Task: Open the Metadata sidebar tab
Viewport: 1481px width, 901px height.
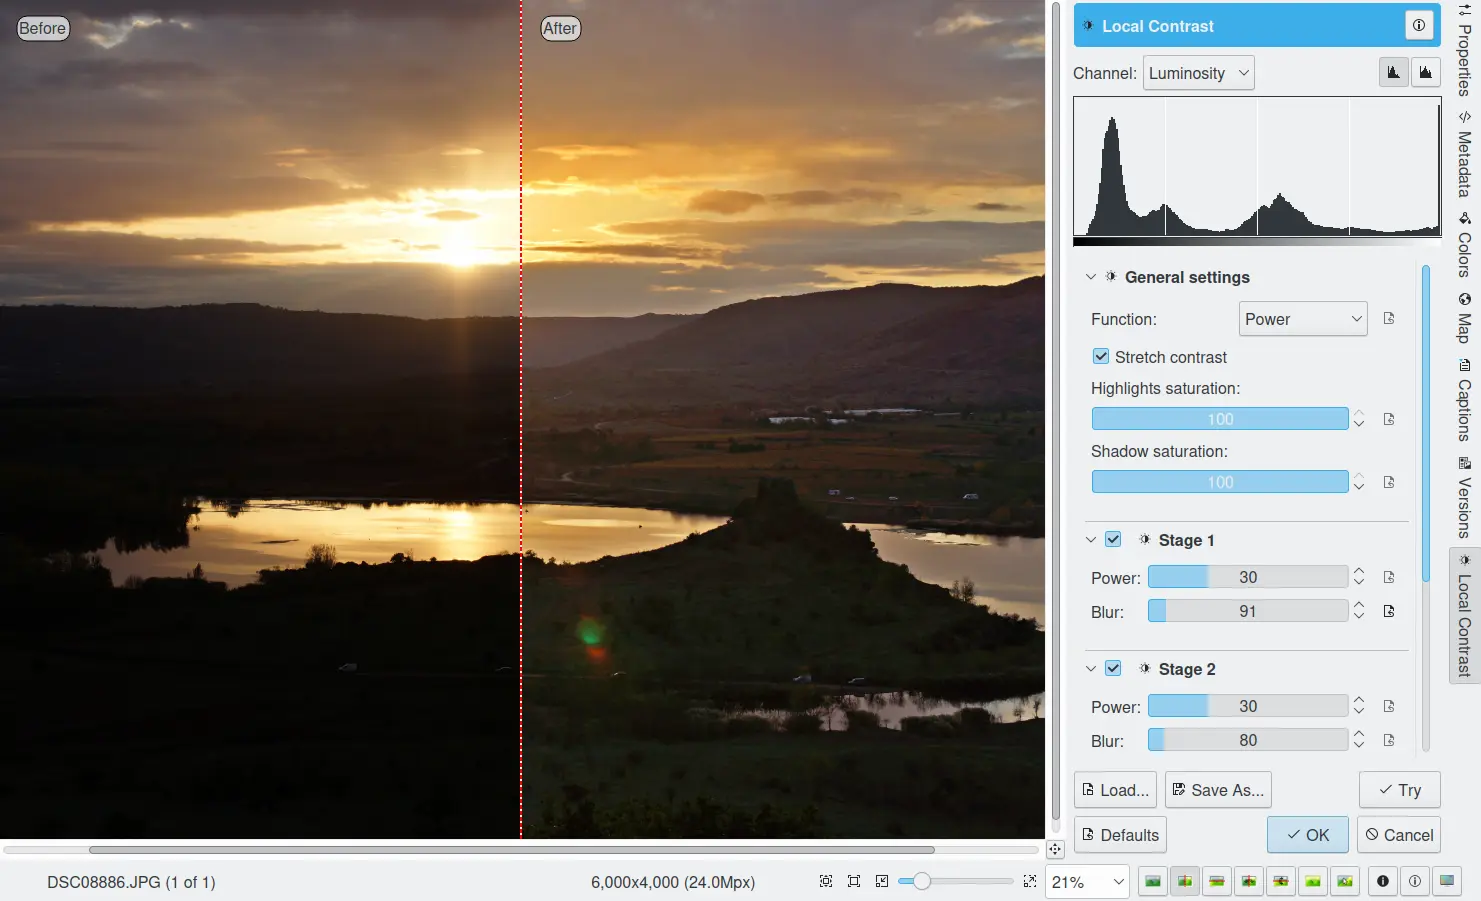Action: 1464,155
